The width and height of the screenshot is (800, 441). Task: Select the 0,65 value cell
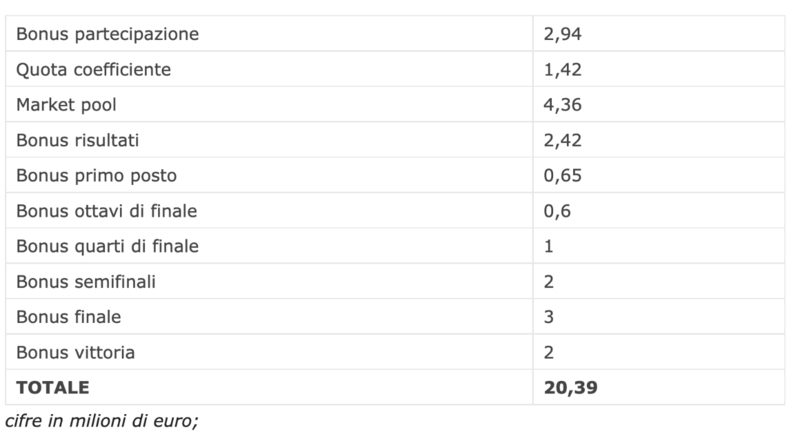coord(561,176)
